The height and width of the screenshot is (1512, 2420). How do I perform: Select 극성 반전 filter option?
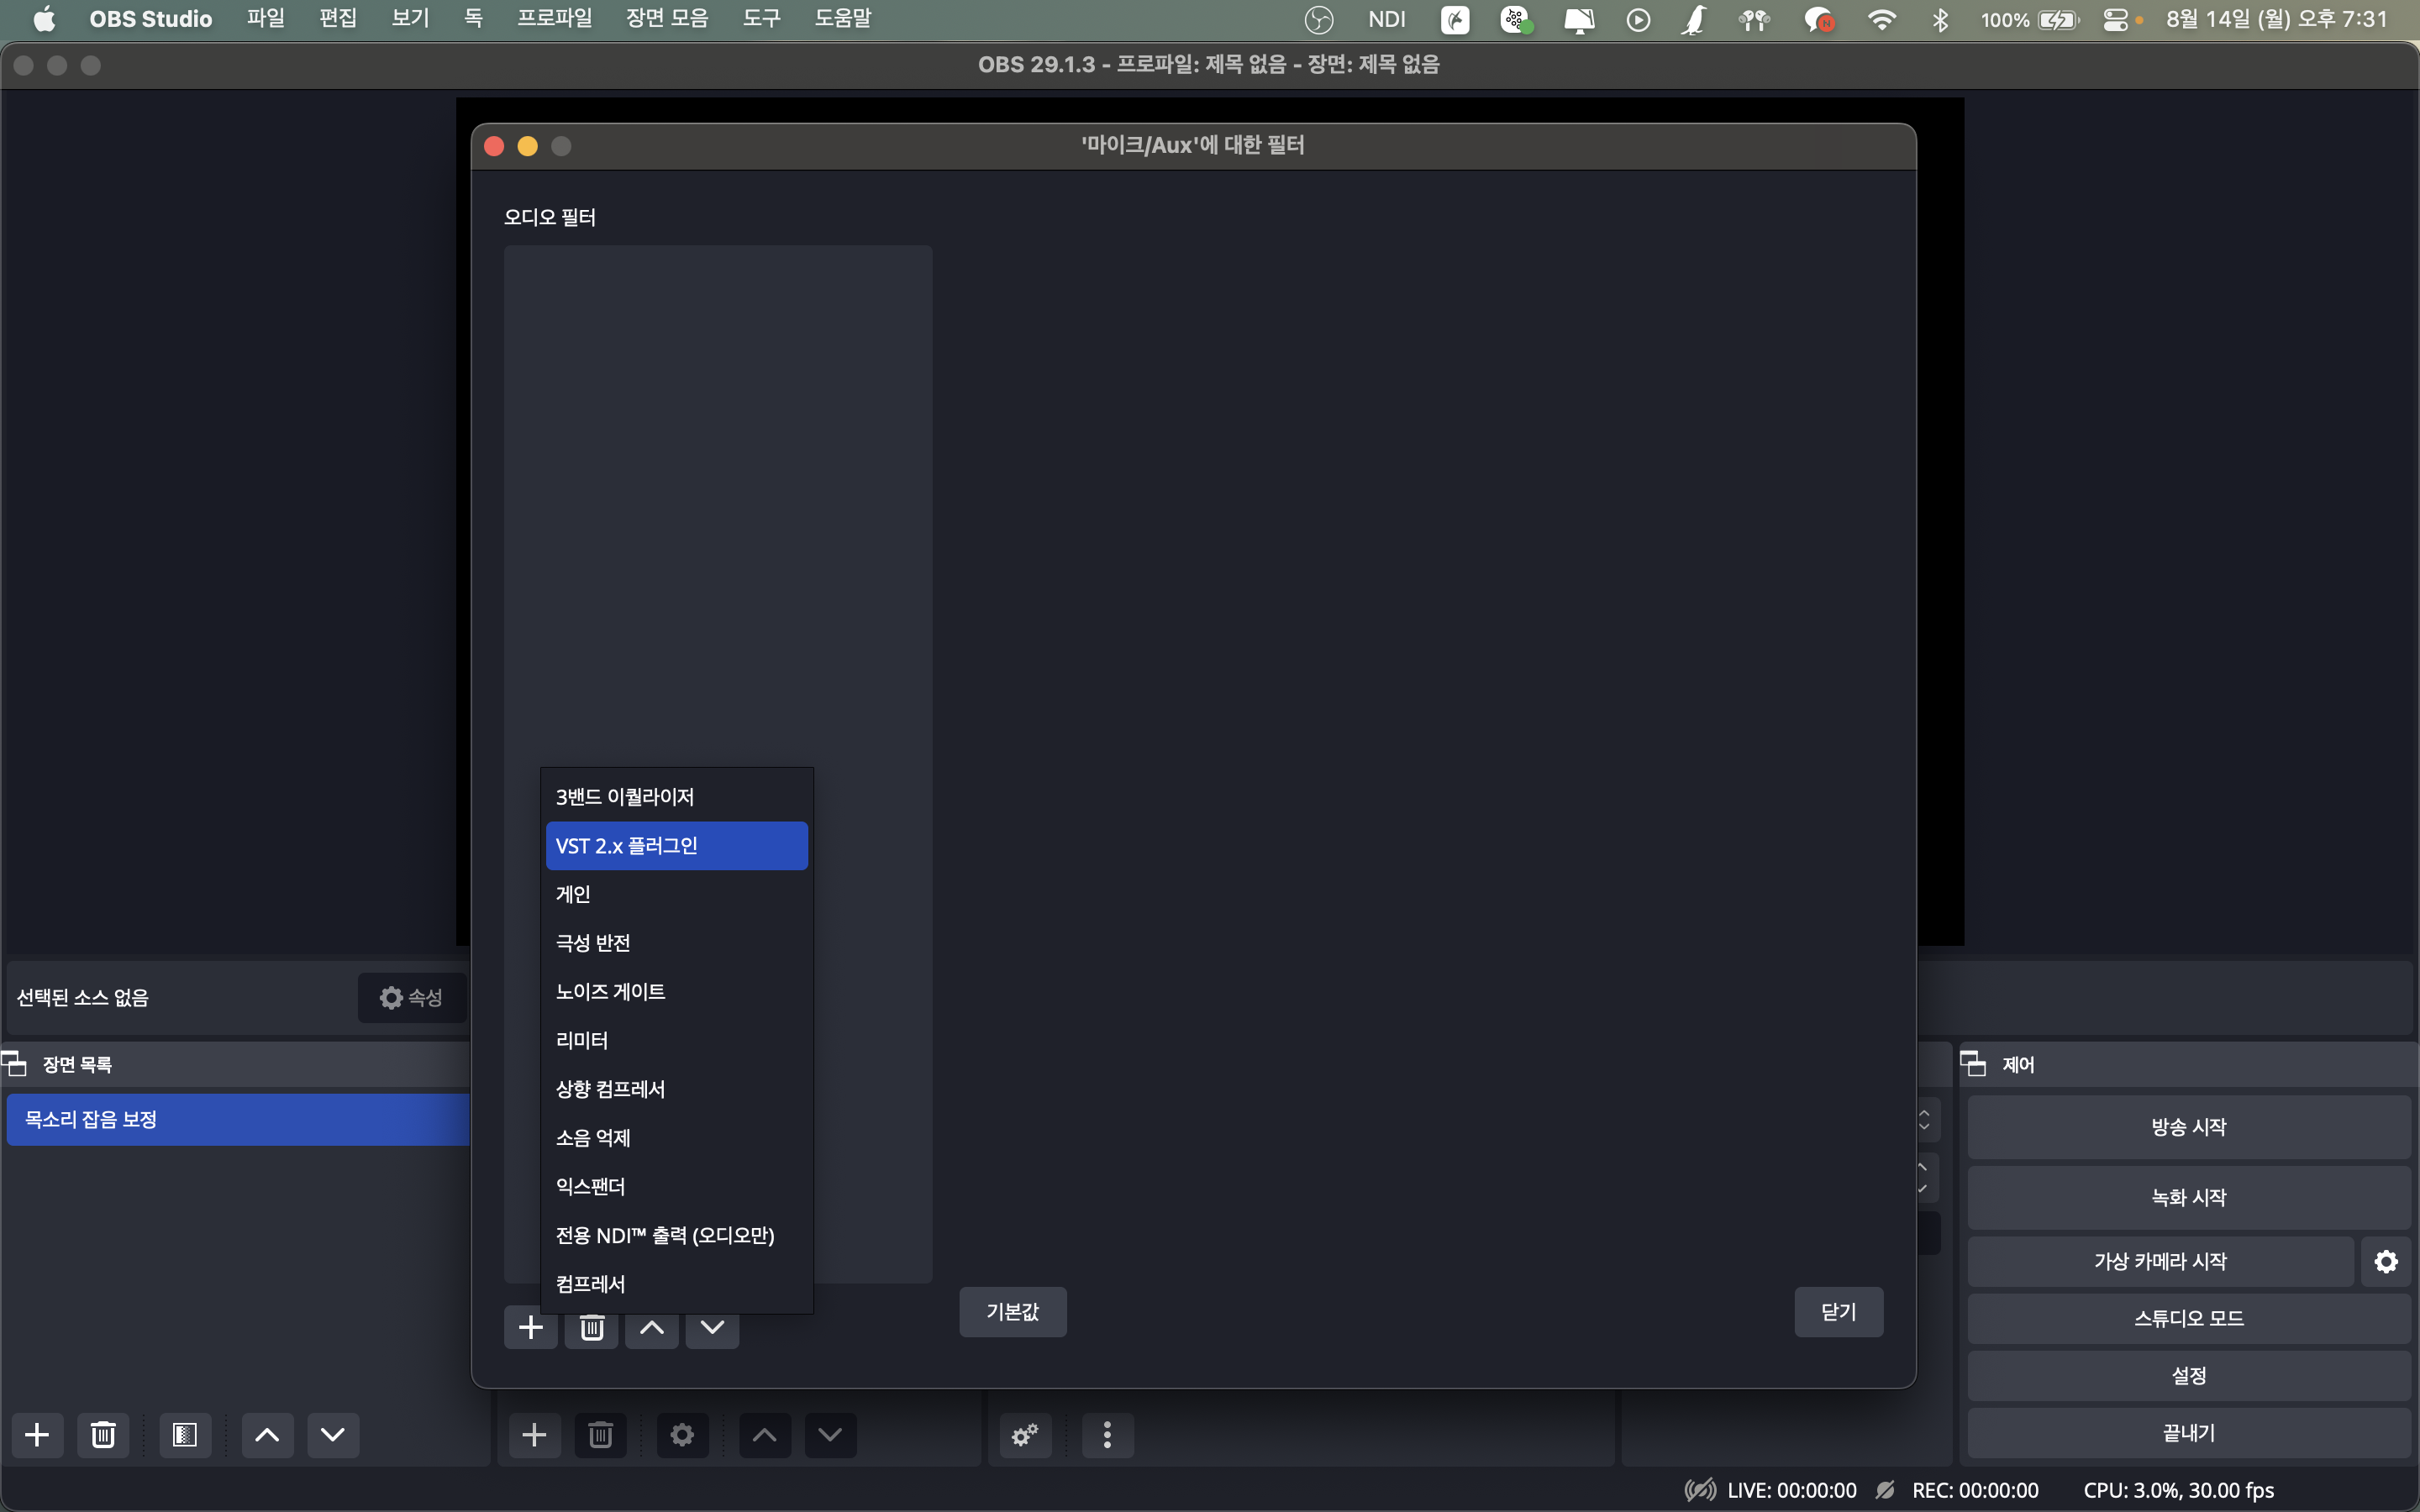tap(677, 943)
